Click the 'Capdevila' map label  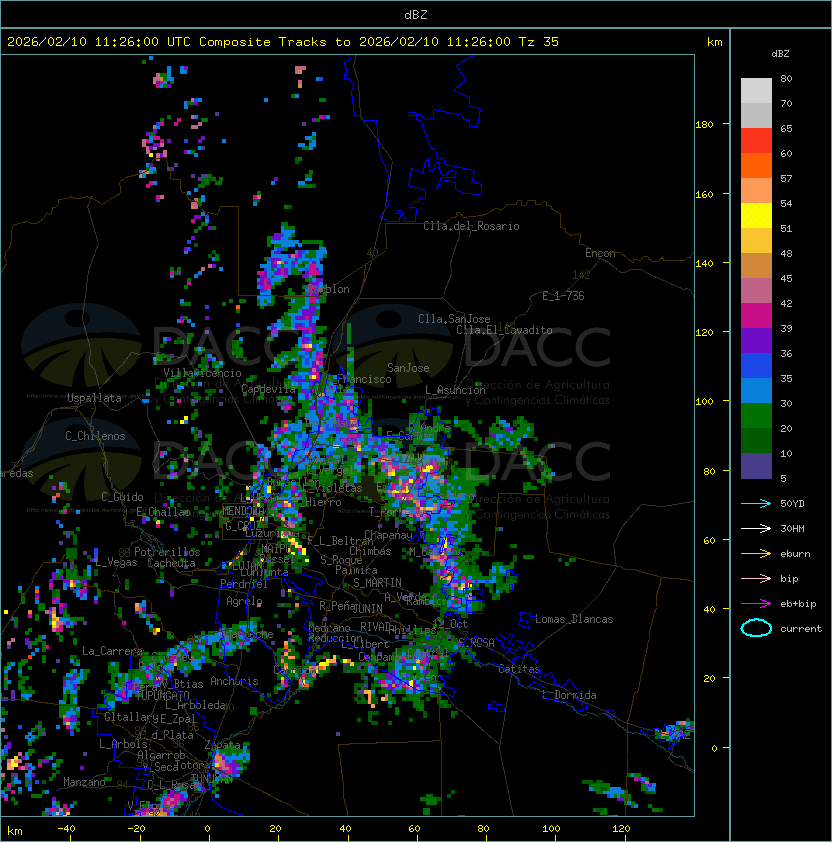[x=268, y=389]
